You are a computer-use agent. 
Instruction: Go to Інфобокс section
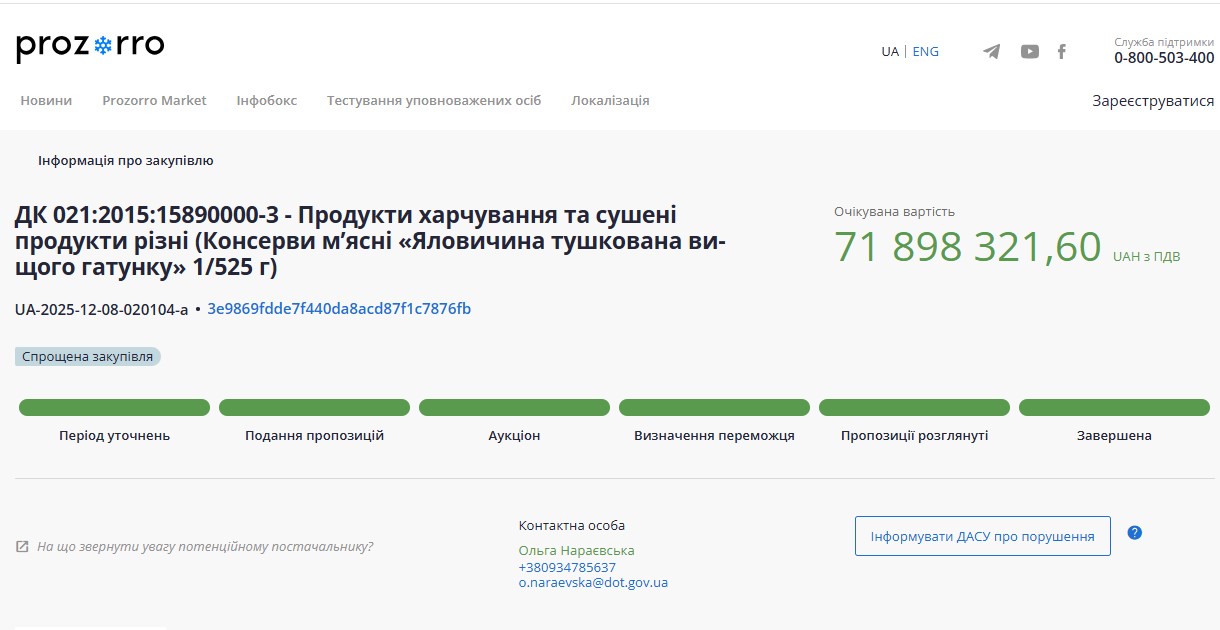266,101
